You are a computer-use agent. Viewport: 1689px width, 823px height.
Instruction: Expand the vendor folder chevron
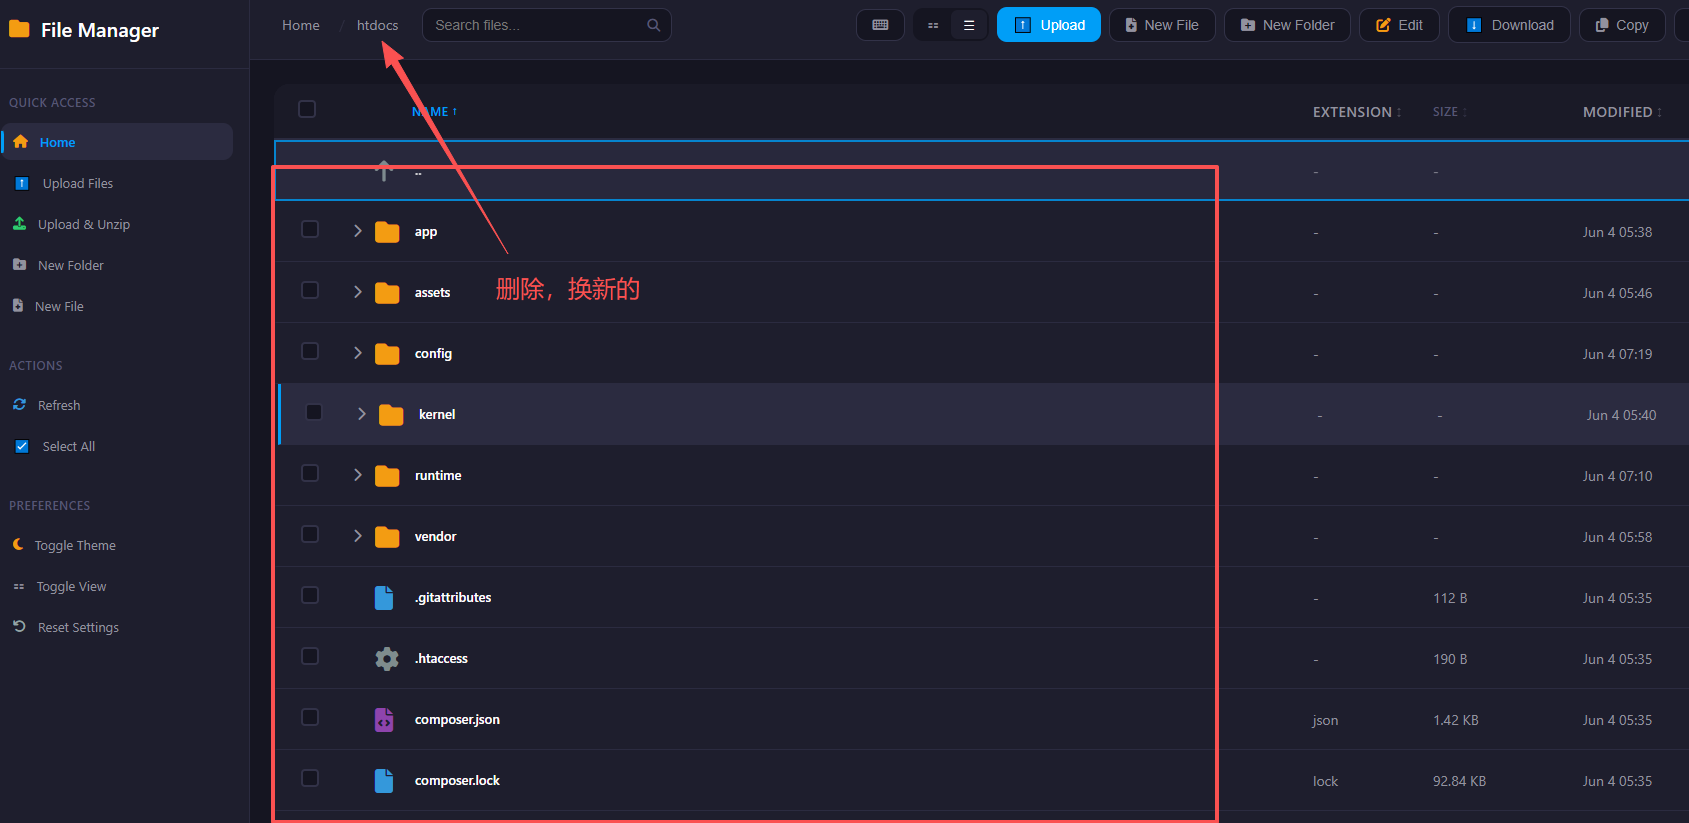coord(357,536)
